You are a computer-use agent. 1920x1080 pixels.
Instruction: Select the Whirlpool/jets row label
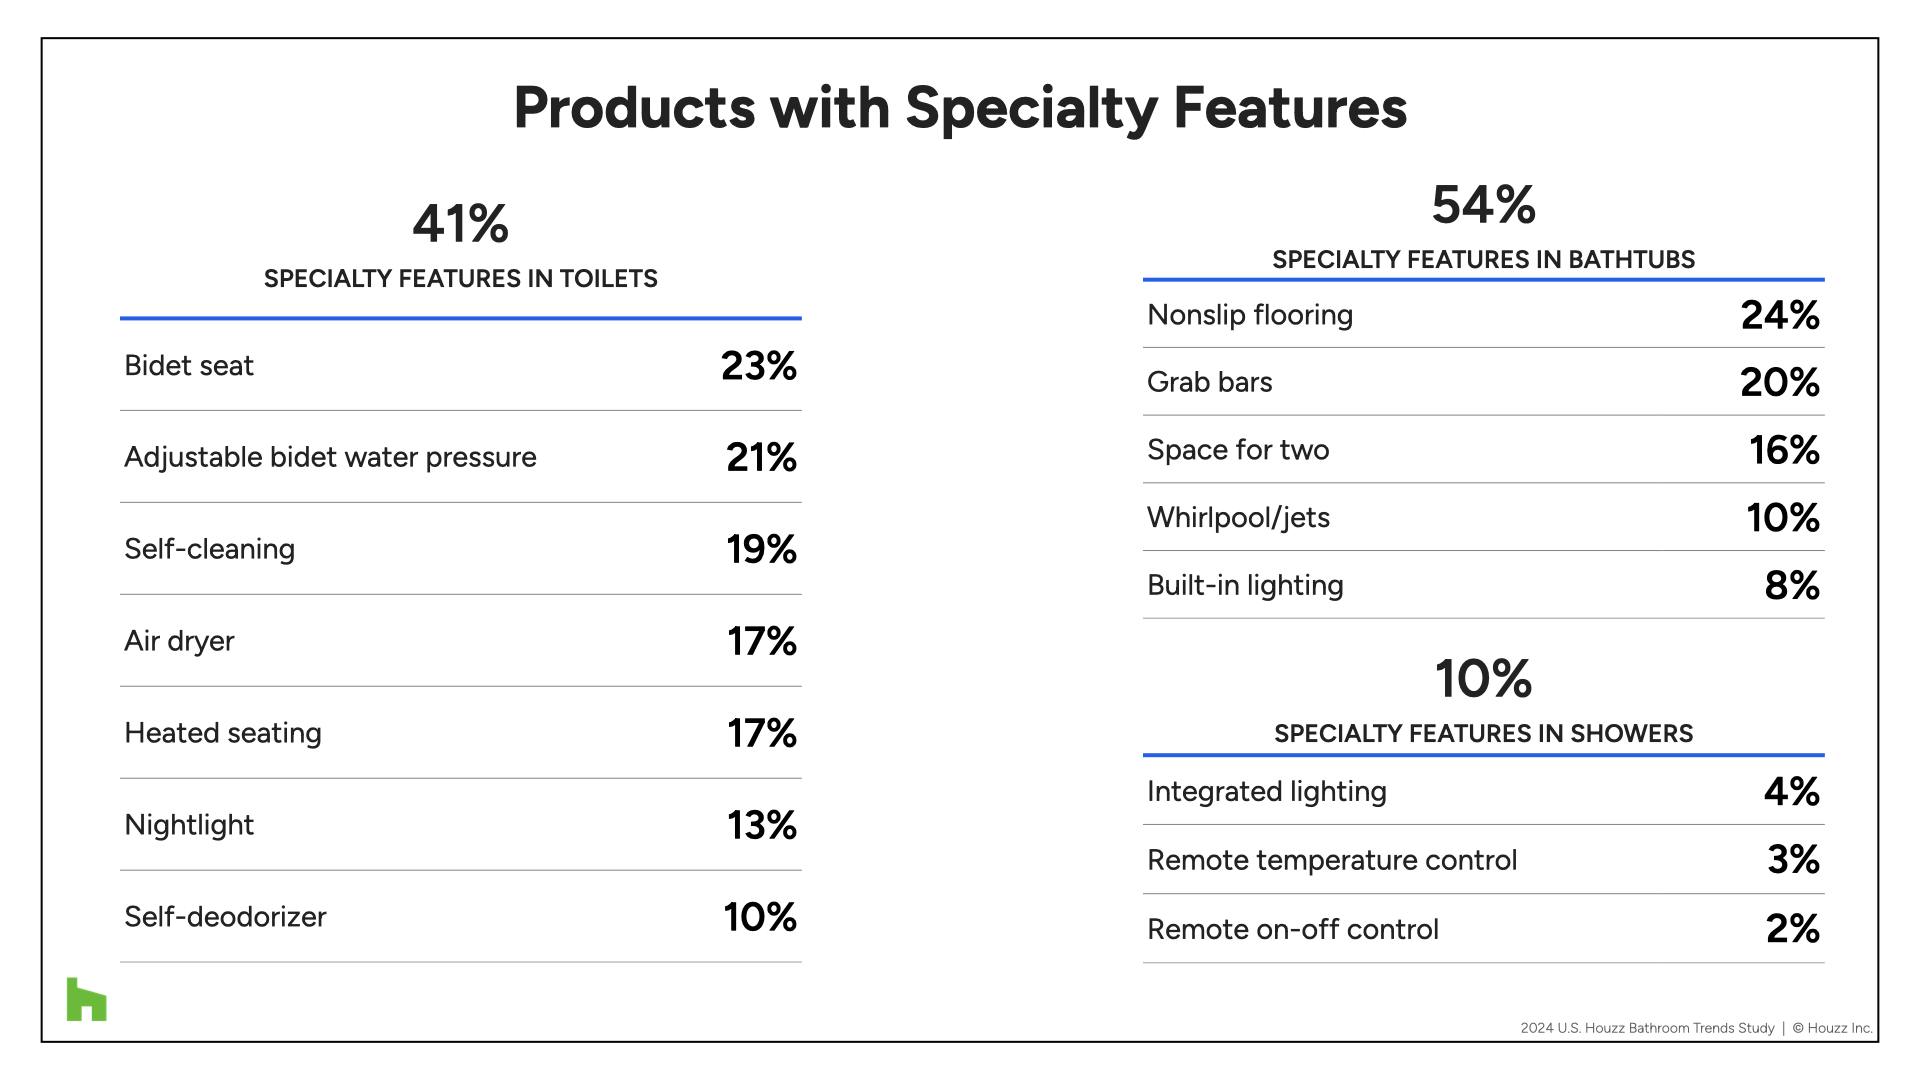[1238, 518]
